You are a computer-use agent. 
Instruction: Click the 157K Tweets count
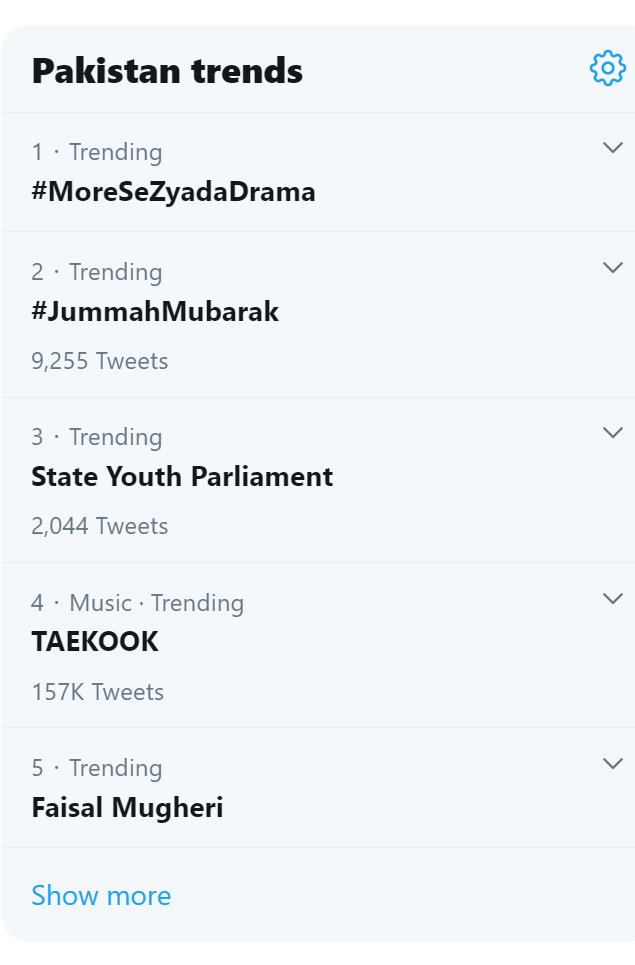(98, 692)
